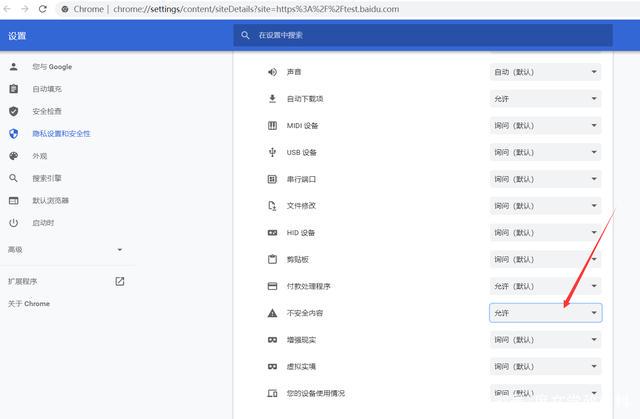
Task: Open 您与 Google section
Action: [52, 67]
